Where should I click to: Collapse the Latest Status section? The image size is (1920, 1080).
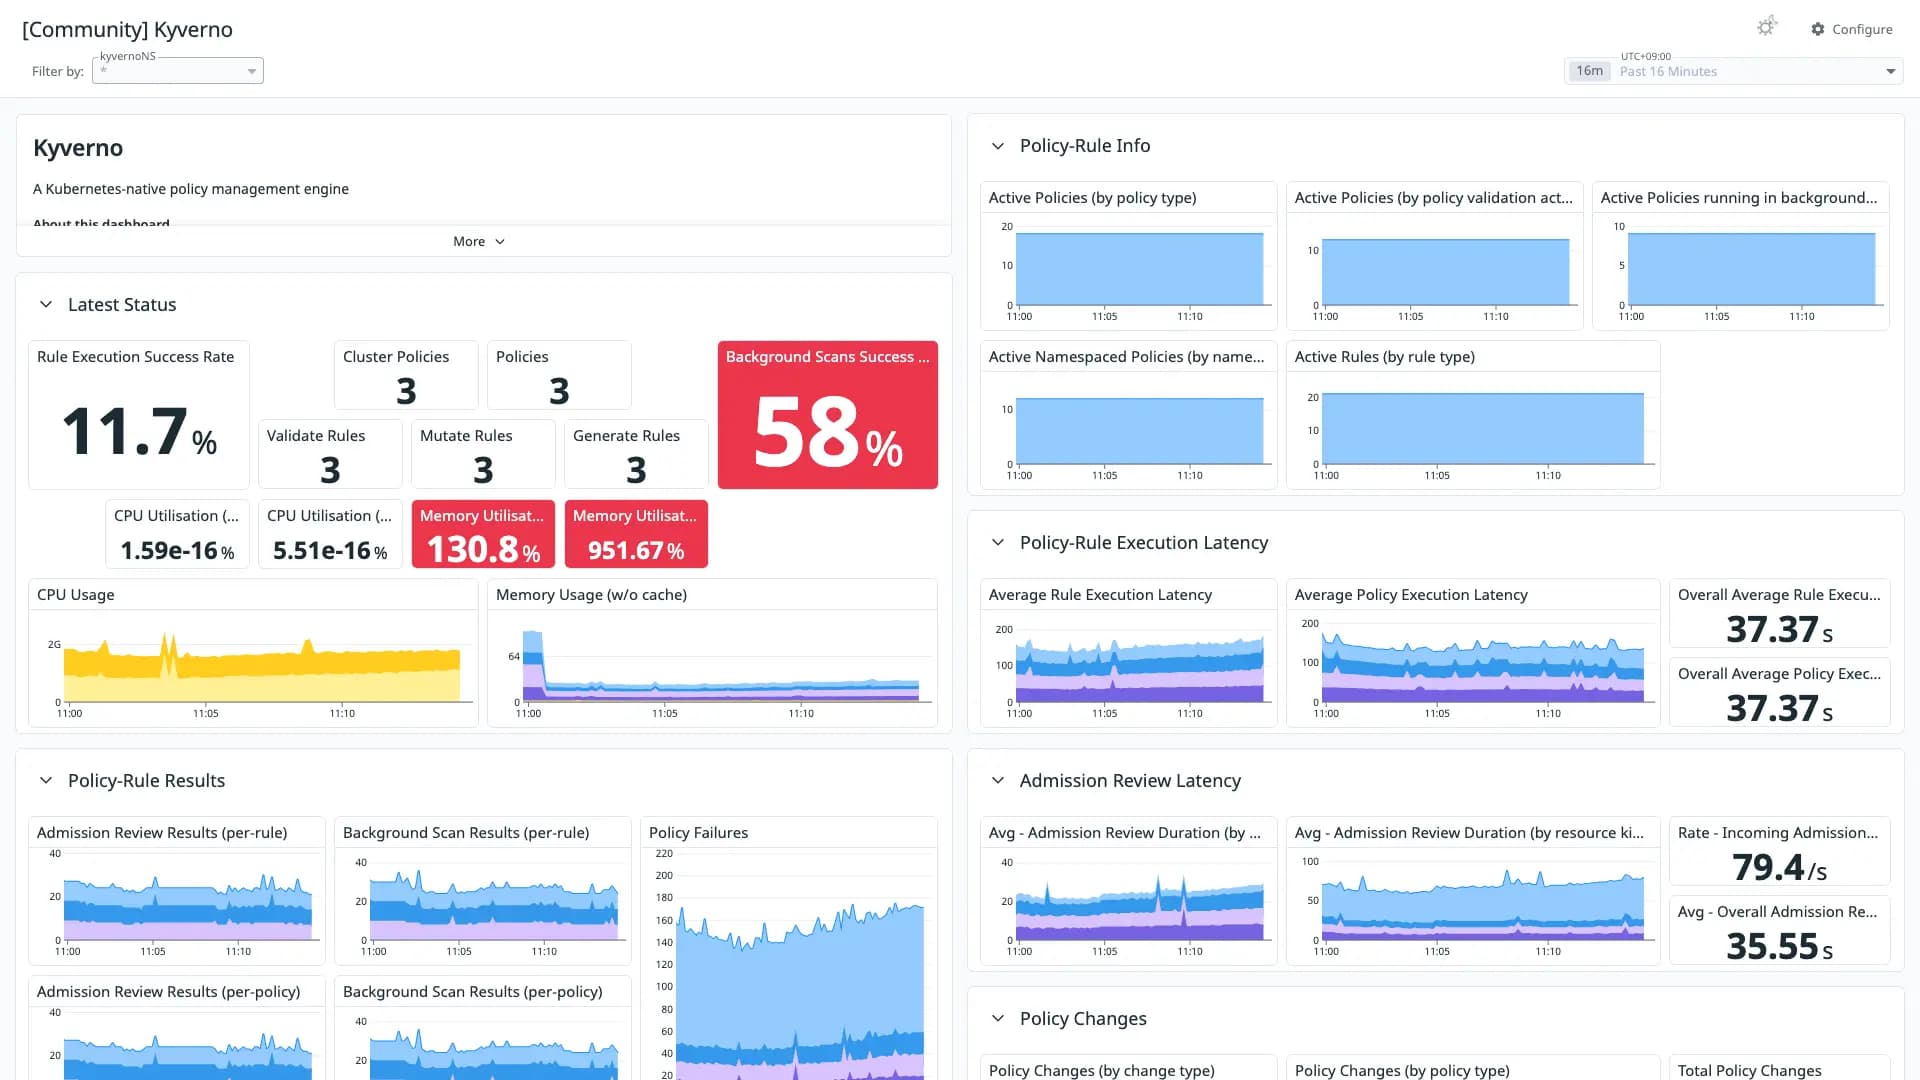click(x=46, y=305)
